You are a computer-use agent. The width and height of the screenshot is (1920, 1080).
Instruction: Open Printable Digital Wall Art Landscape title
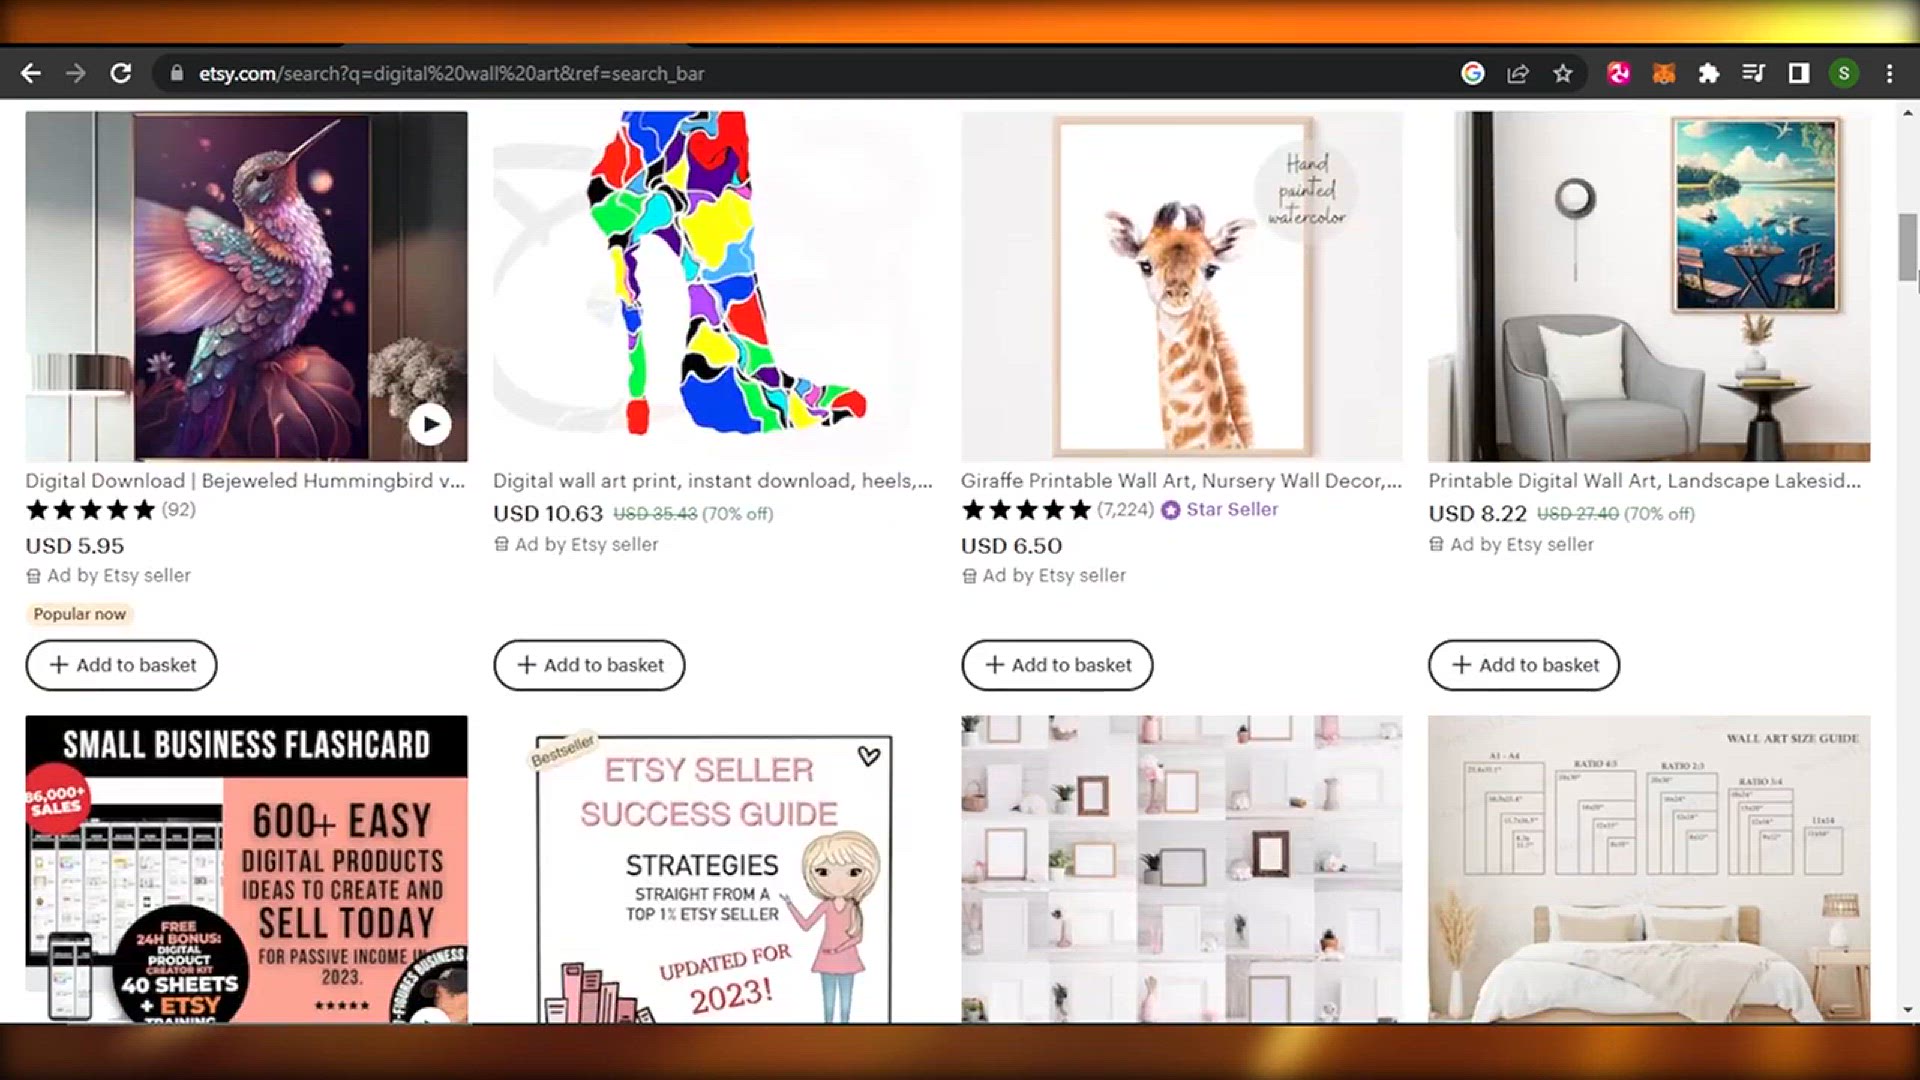1645,481
